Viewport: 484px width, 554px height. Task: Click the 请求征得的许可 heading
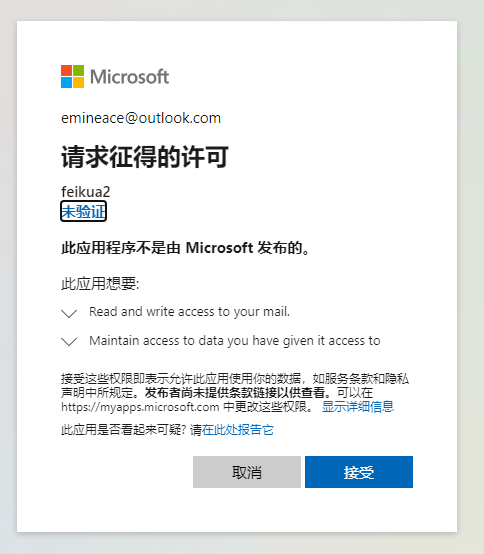[x=145, y=157]
